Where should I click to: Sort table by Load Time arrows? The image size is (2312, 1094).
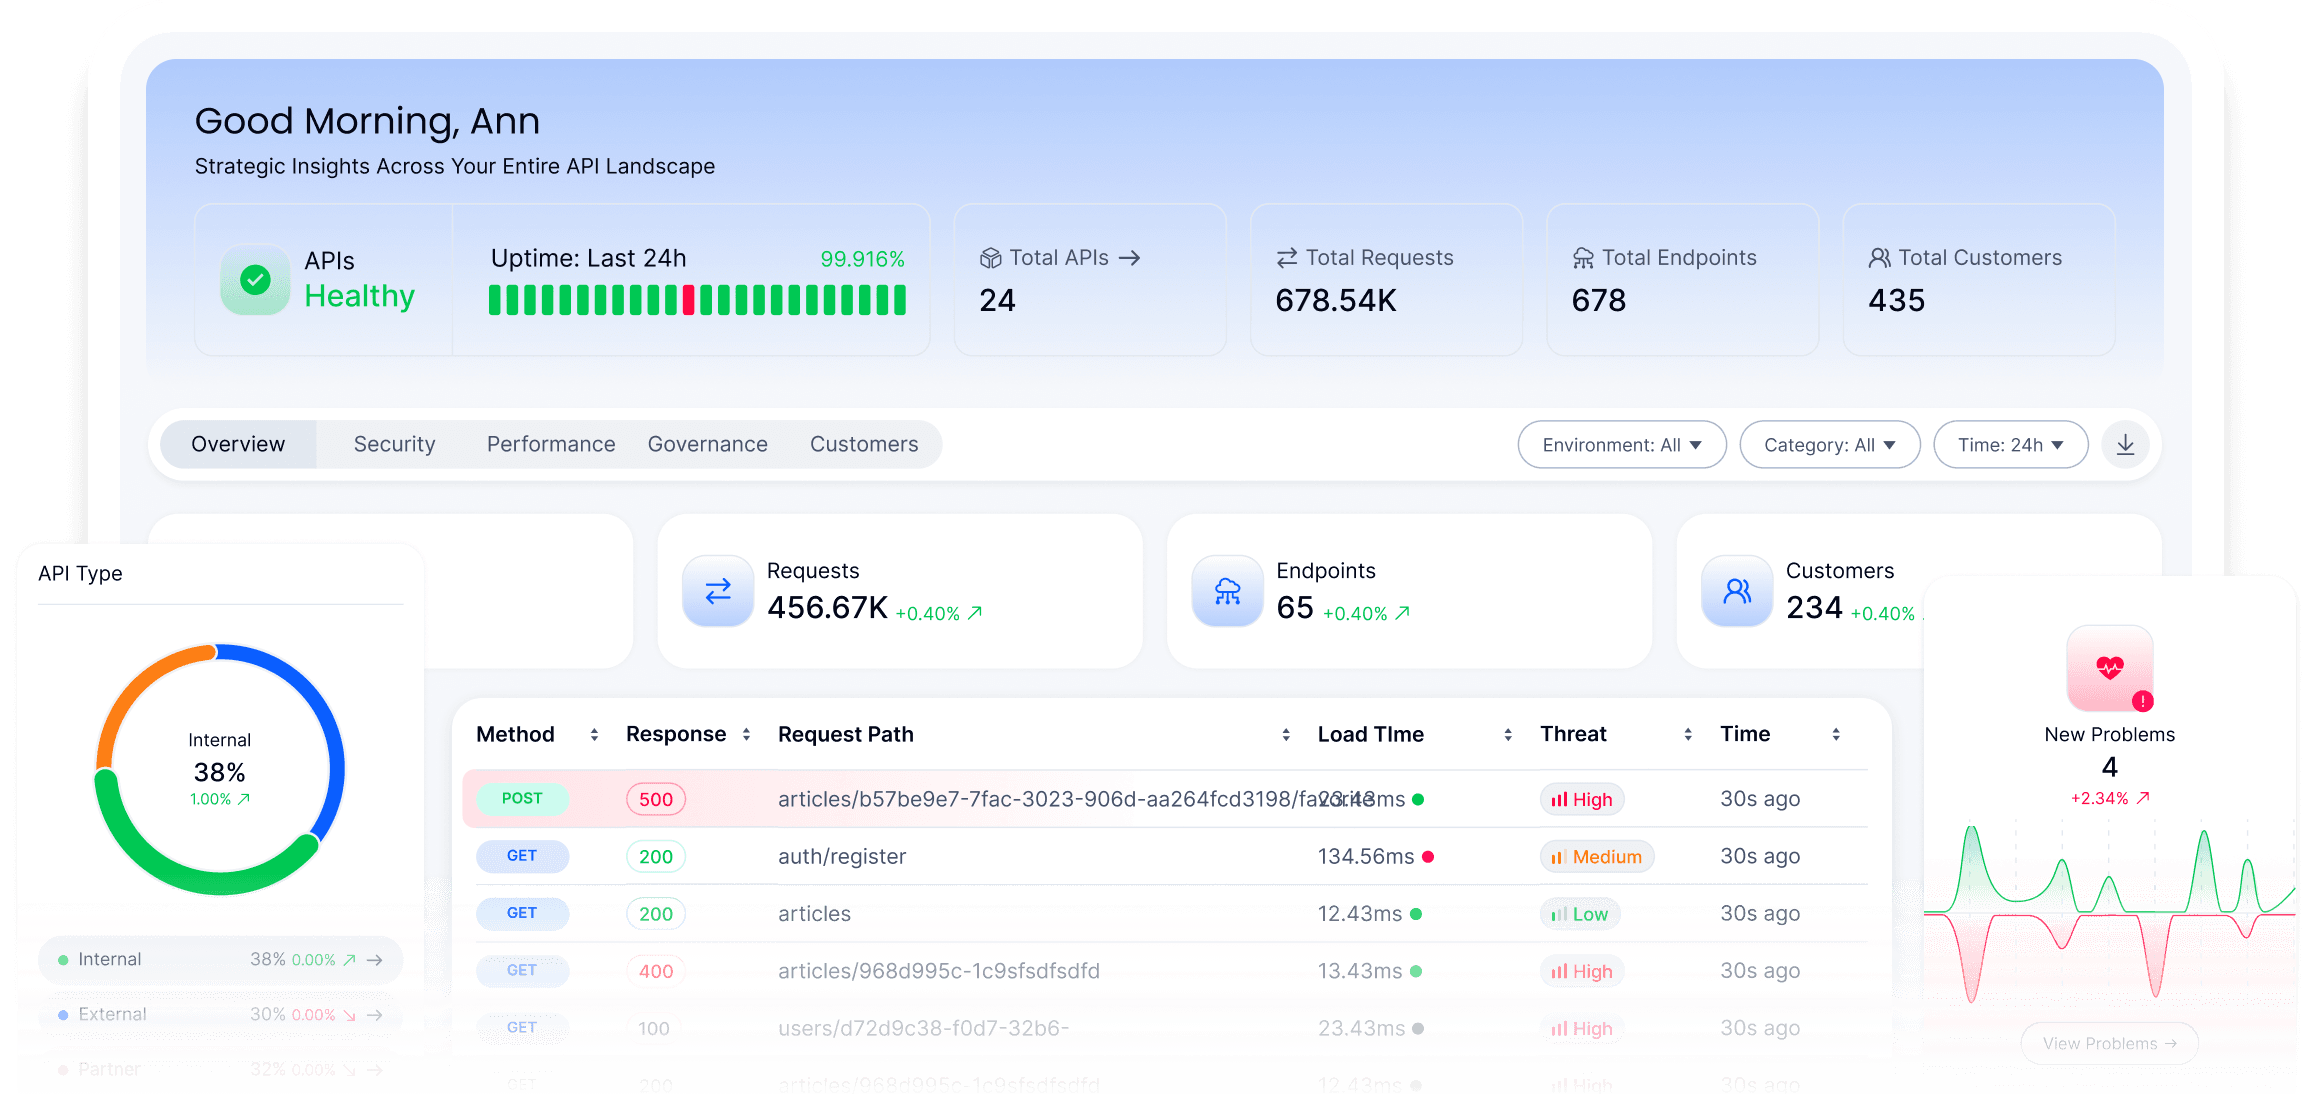(1508, 735)
